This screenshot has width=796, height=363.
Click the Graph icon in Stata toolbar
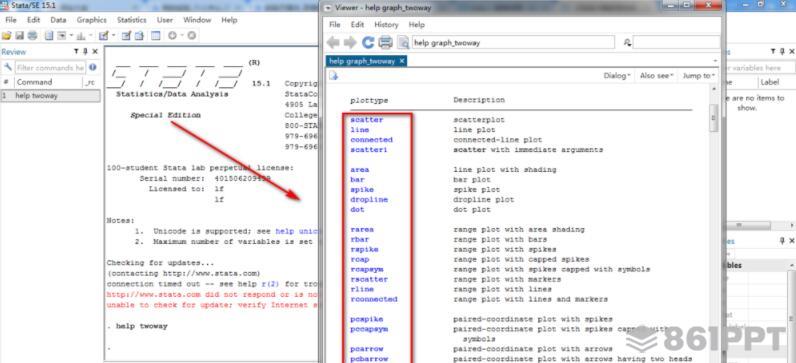click(80, 35)
